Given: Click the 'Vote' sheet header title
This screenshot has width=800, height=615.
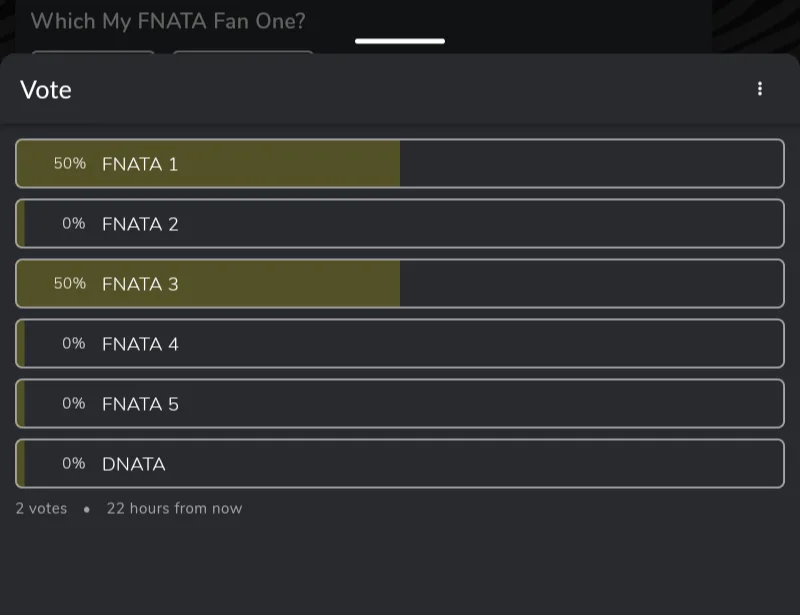Looking at the screenshot, I should point(46,90).
